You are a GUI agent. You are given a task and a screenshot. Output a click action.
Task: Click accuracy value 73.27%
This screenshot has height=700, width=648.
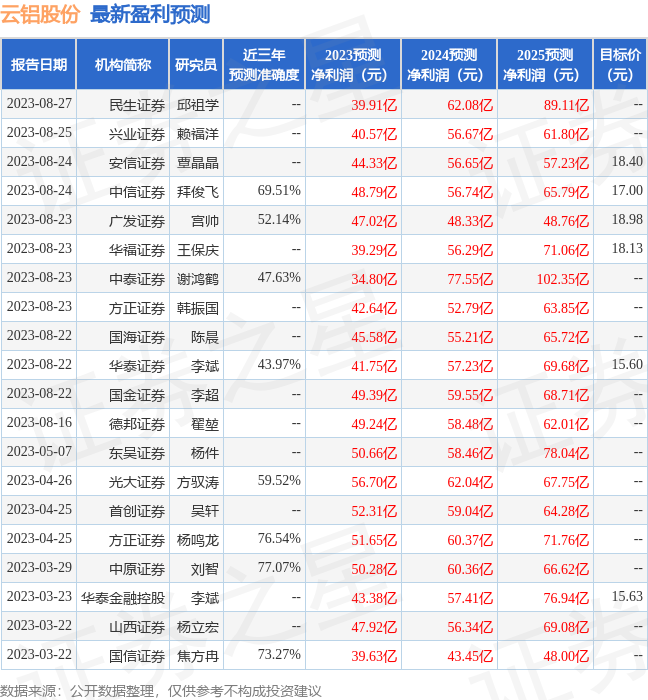279,655
